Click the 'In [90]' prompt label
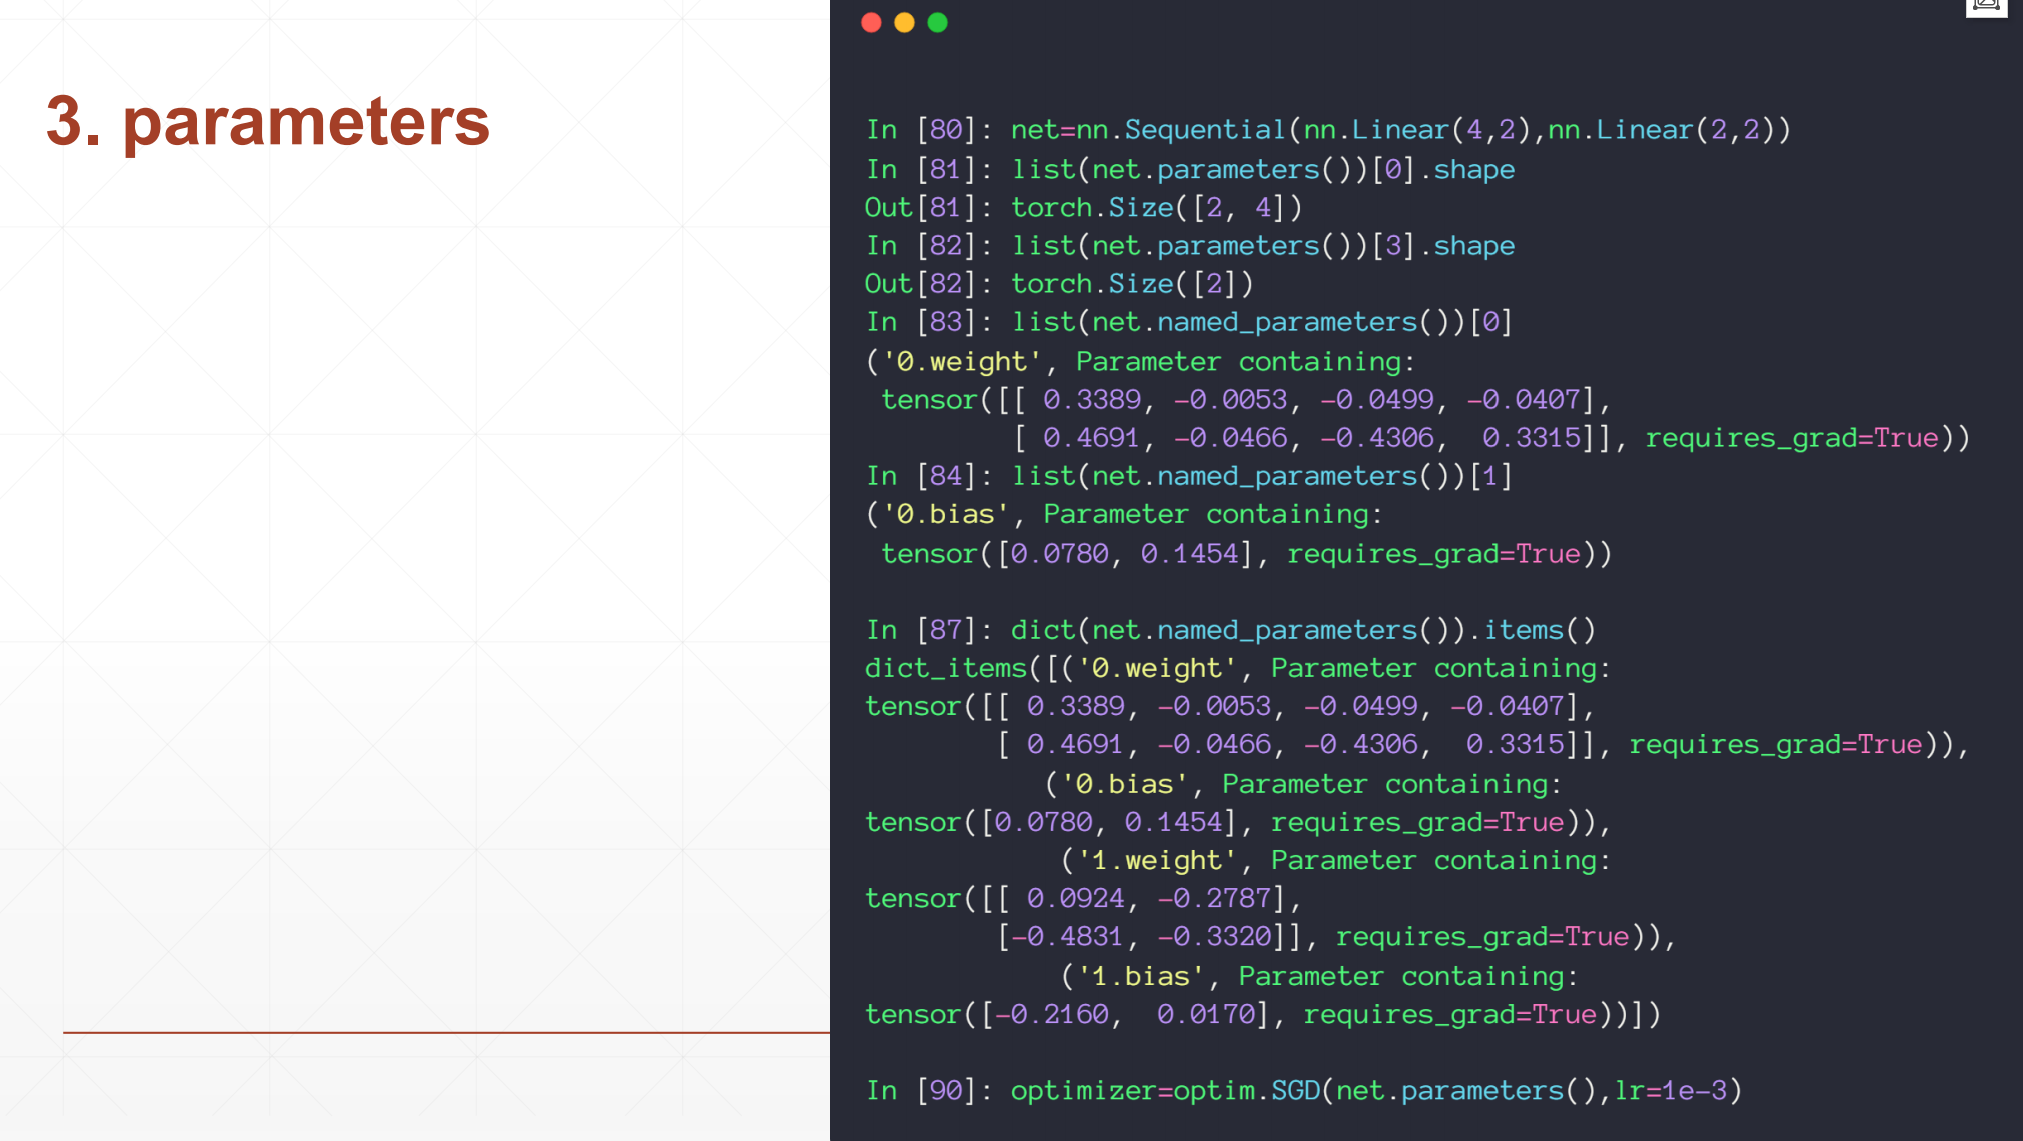Image resolution: width=2023 pixels, height=1141 pixels. [x=929, y=1091]
